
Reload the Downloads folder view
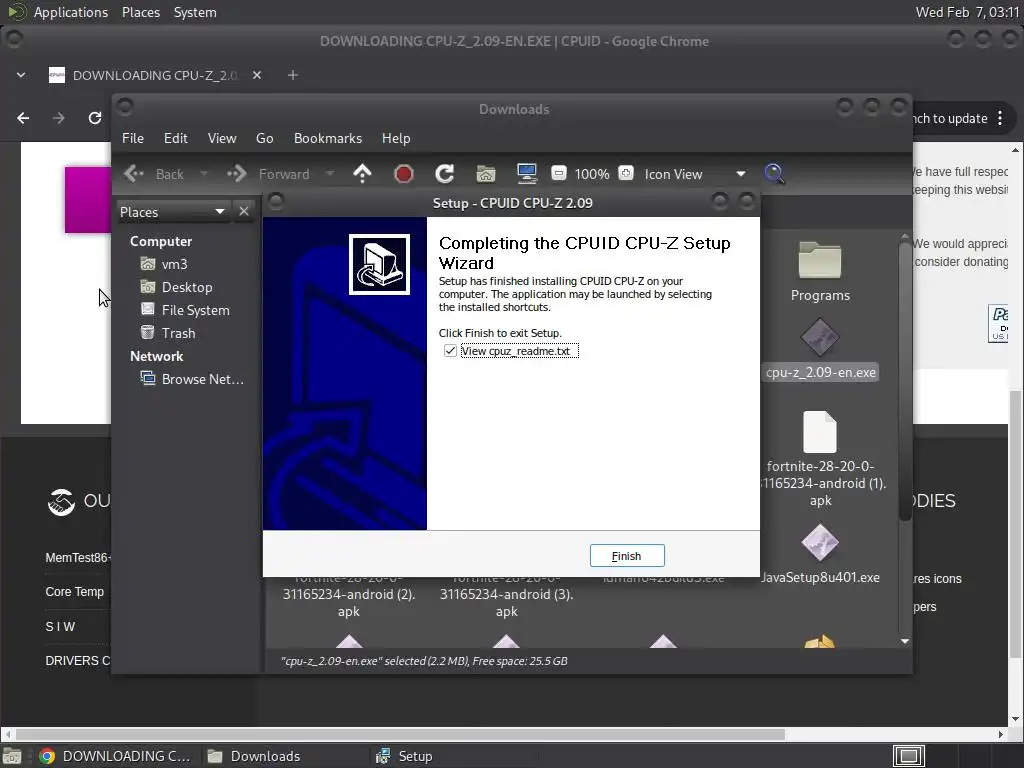click(445, 174)
